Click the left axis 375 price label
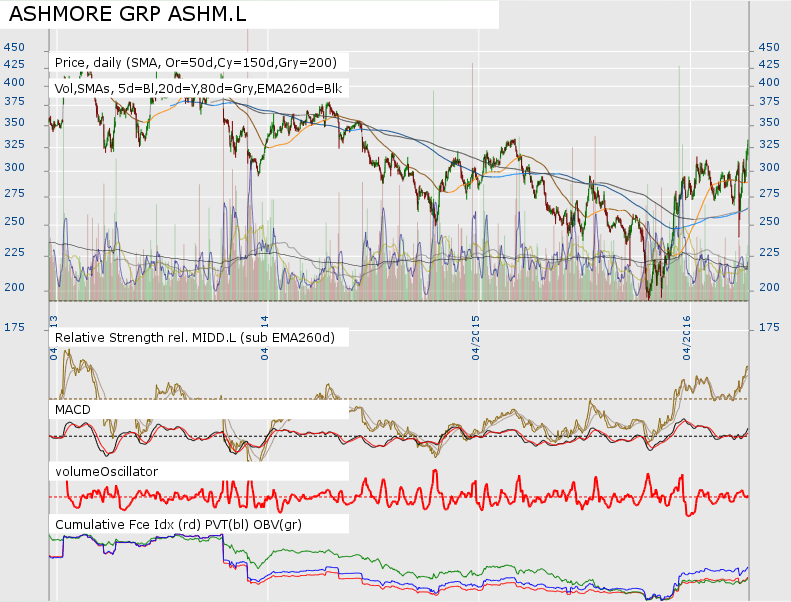The image size is (791, 602). (14, 101)
